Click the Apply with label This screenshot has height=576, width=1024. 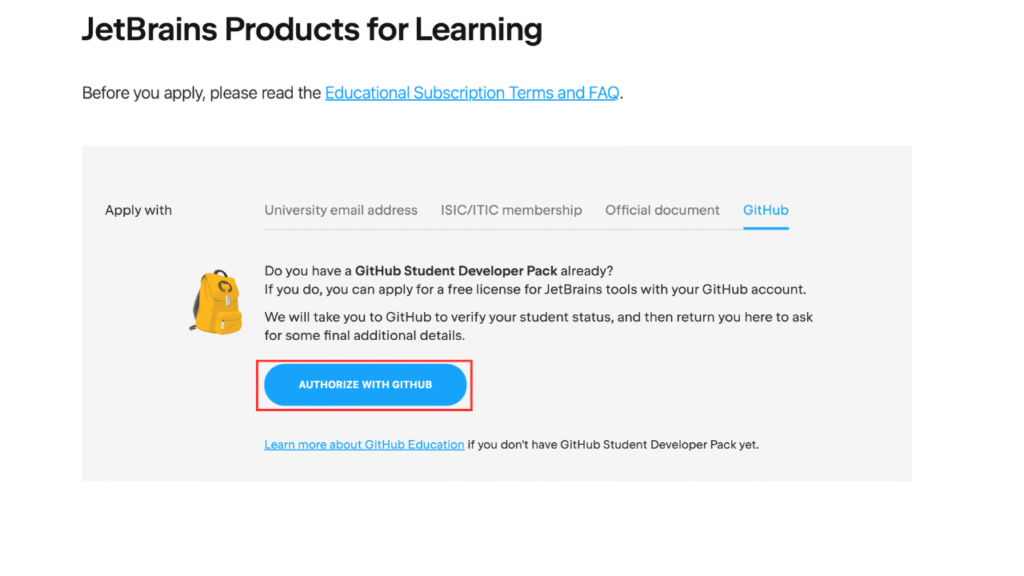[138, 210]
